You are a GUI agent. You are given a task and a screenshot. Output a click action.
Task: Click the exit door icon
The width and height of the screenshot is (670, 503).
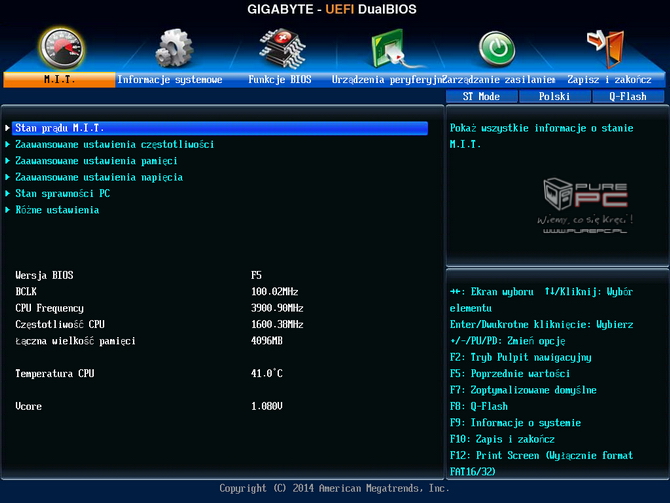pyautogui.click(x=606, y=49)
